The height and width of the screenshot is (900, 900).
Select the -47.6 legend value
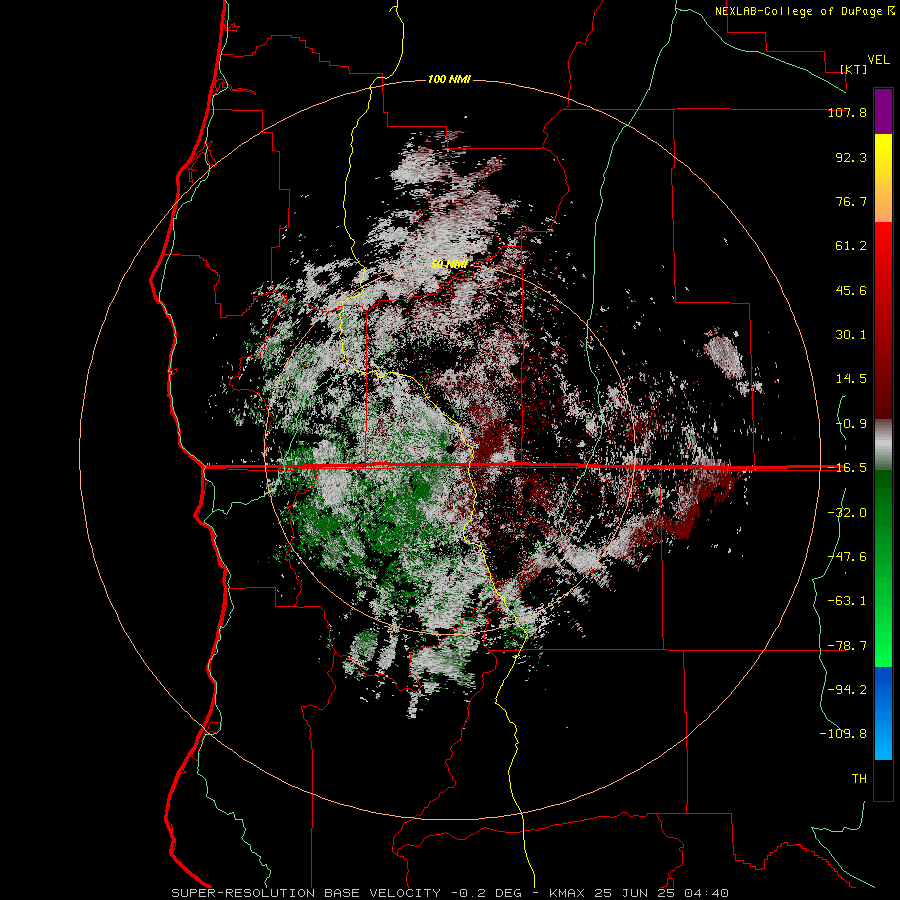pos(847,557)
